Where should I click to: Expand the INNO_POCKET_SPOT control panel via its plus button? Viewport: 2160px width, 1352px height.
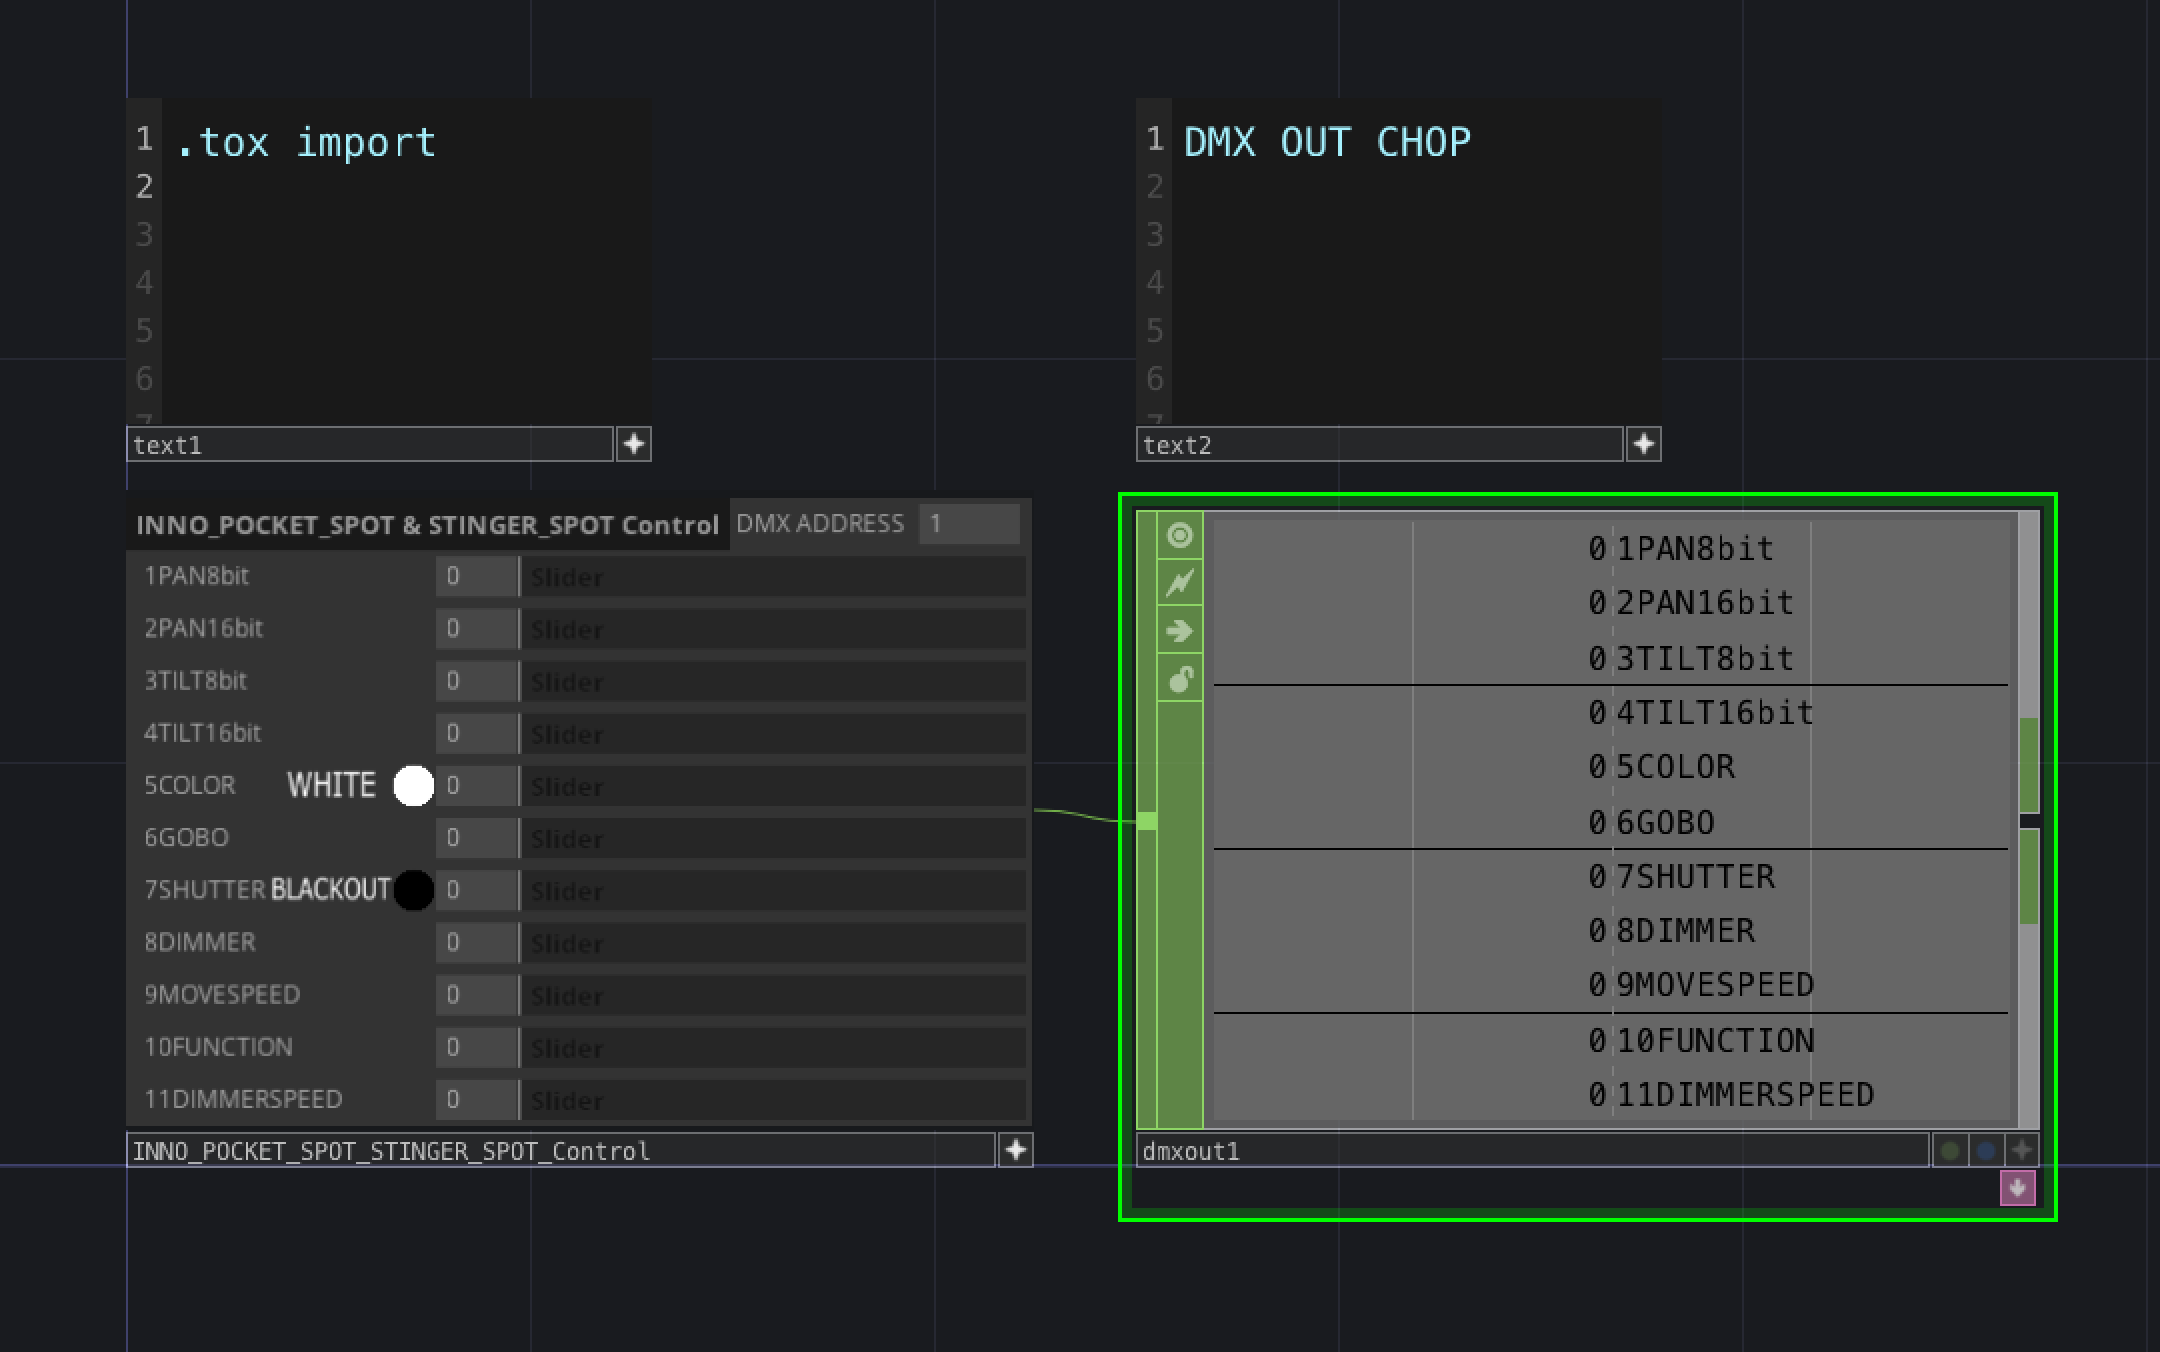[x=1014, y=1151]
